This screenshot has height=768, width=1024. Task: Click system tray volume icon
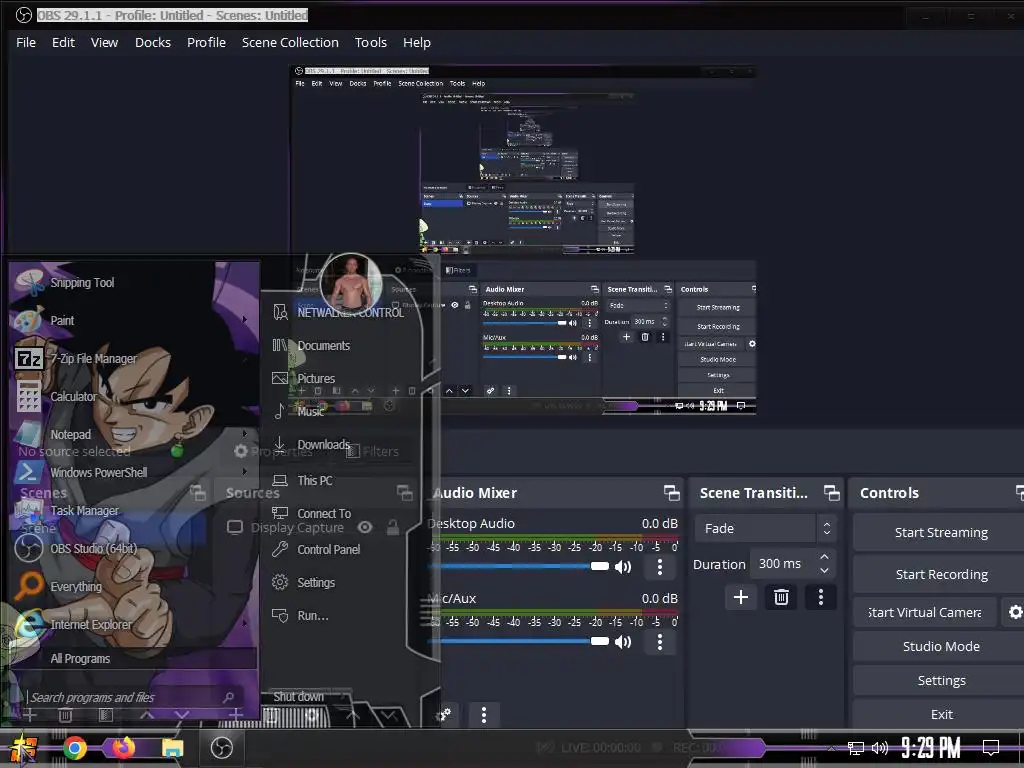[x=880, y=748]
